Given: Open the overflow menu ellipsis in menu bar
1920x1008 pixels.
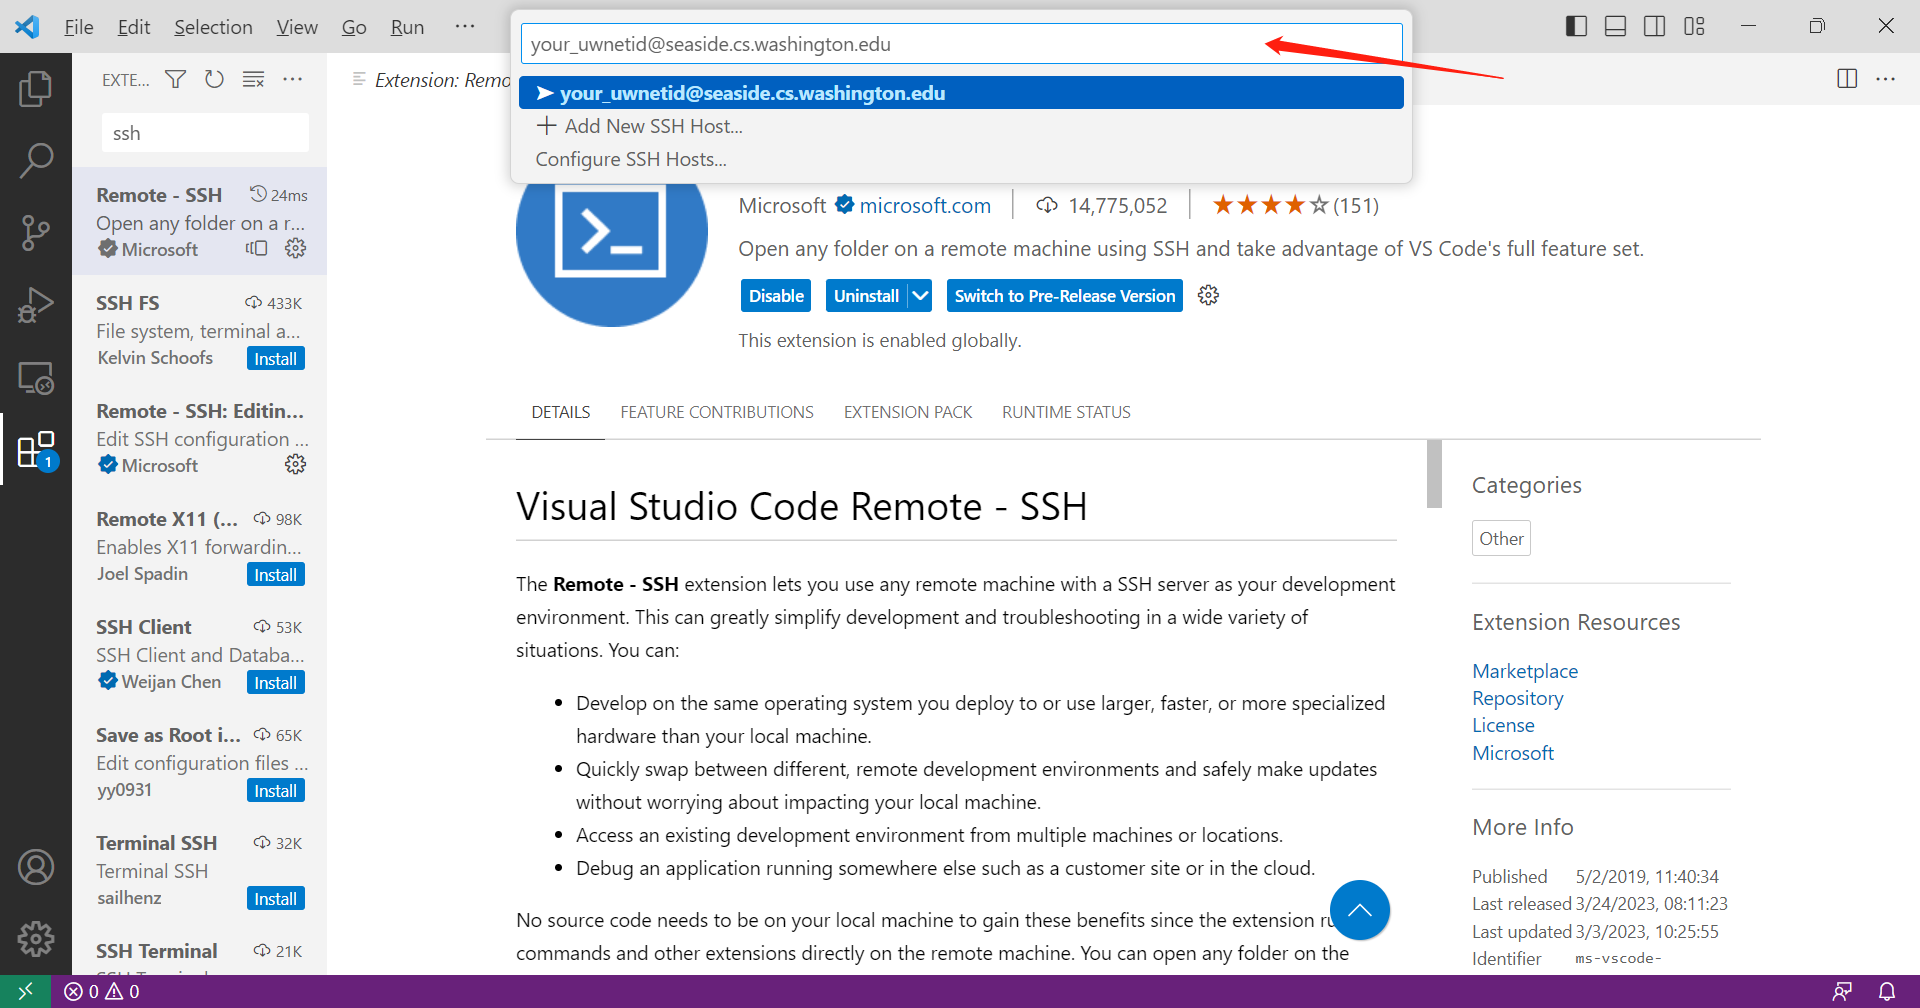Looking at the screenshot, I should point(465,26).
